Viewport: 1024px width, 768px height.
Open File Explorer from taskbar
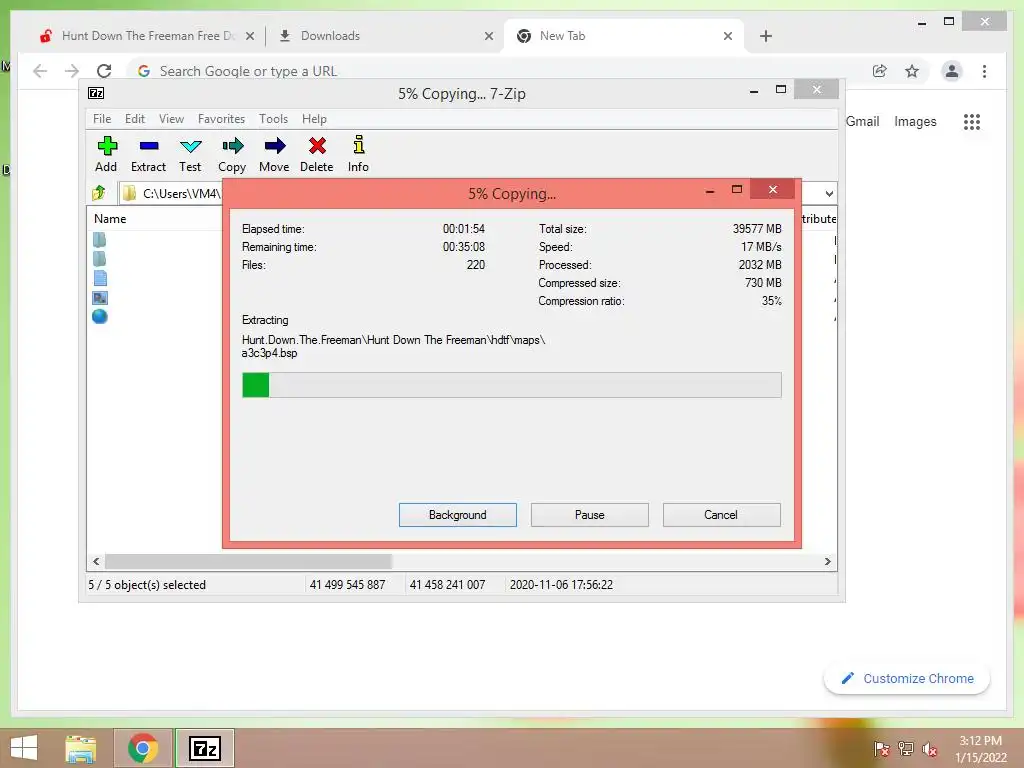coord(80,748)
